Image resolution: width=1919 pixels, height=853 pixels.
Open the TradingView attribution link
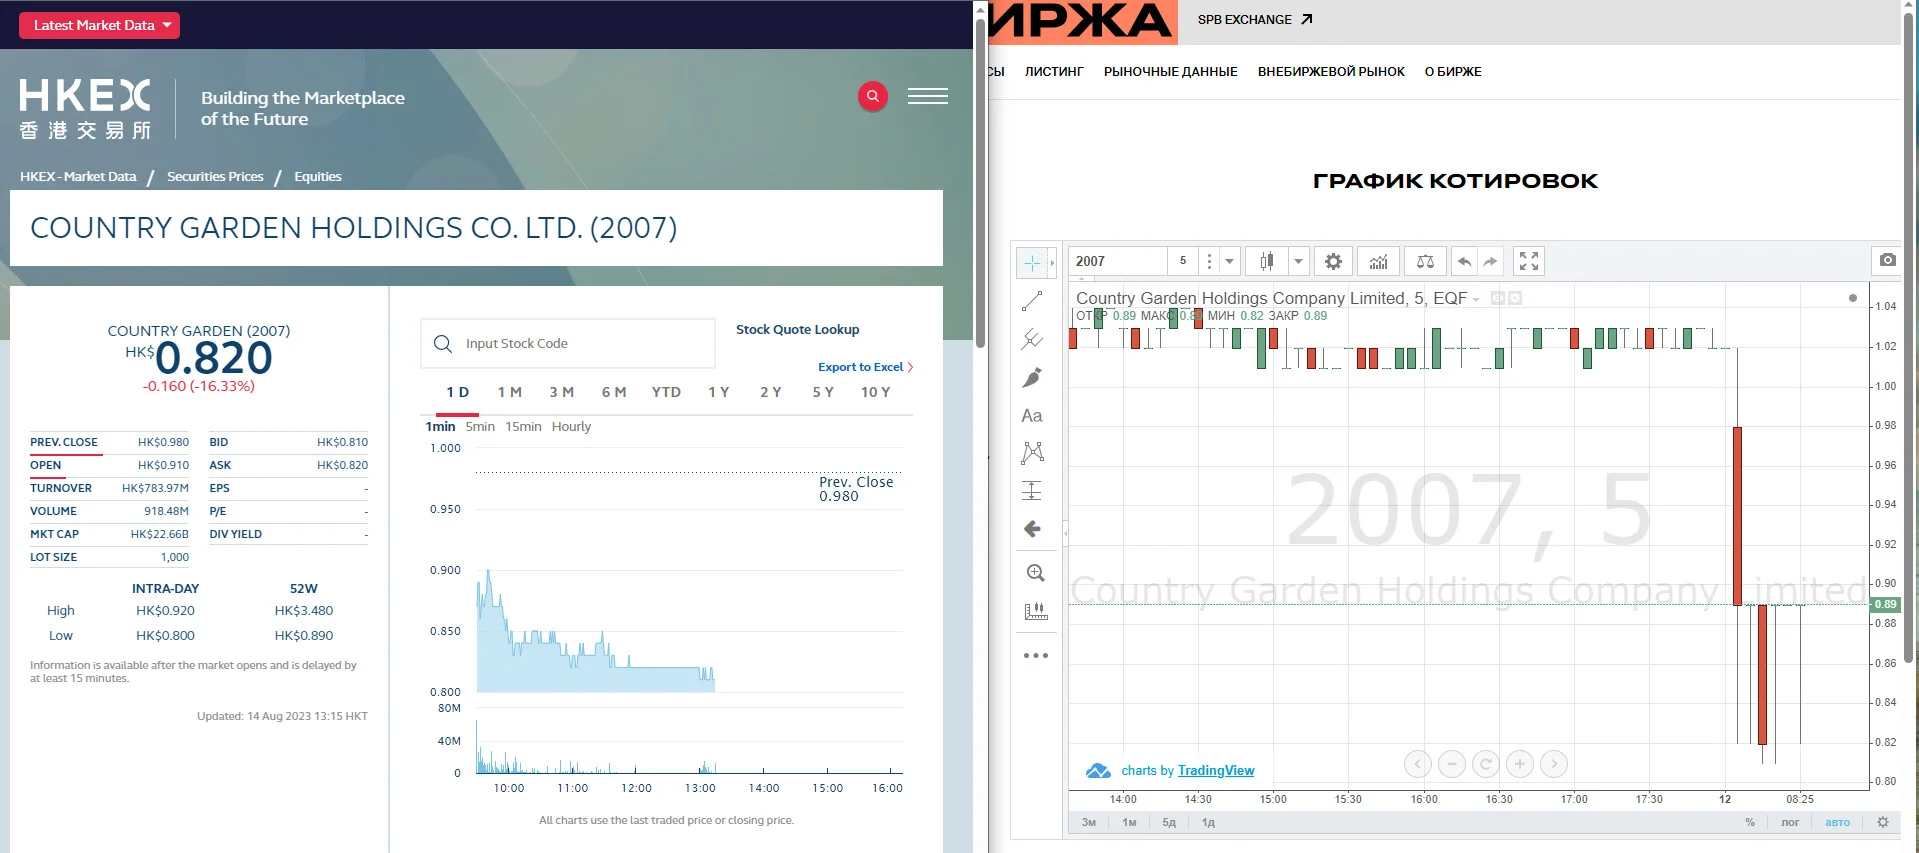tap(1216, 771)
